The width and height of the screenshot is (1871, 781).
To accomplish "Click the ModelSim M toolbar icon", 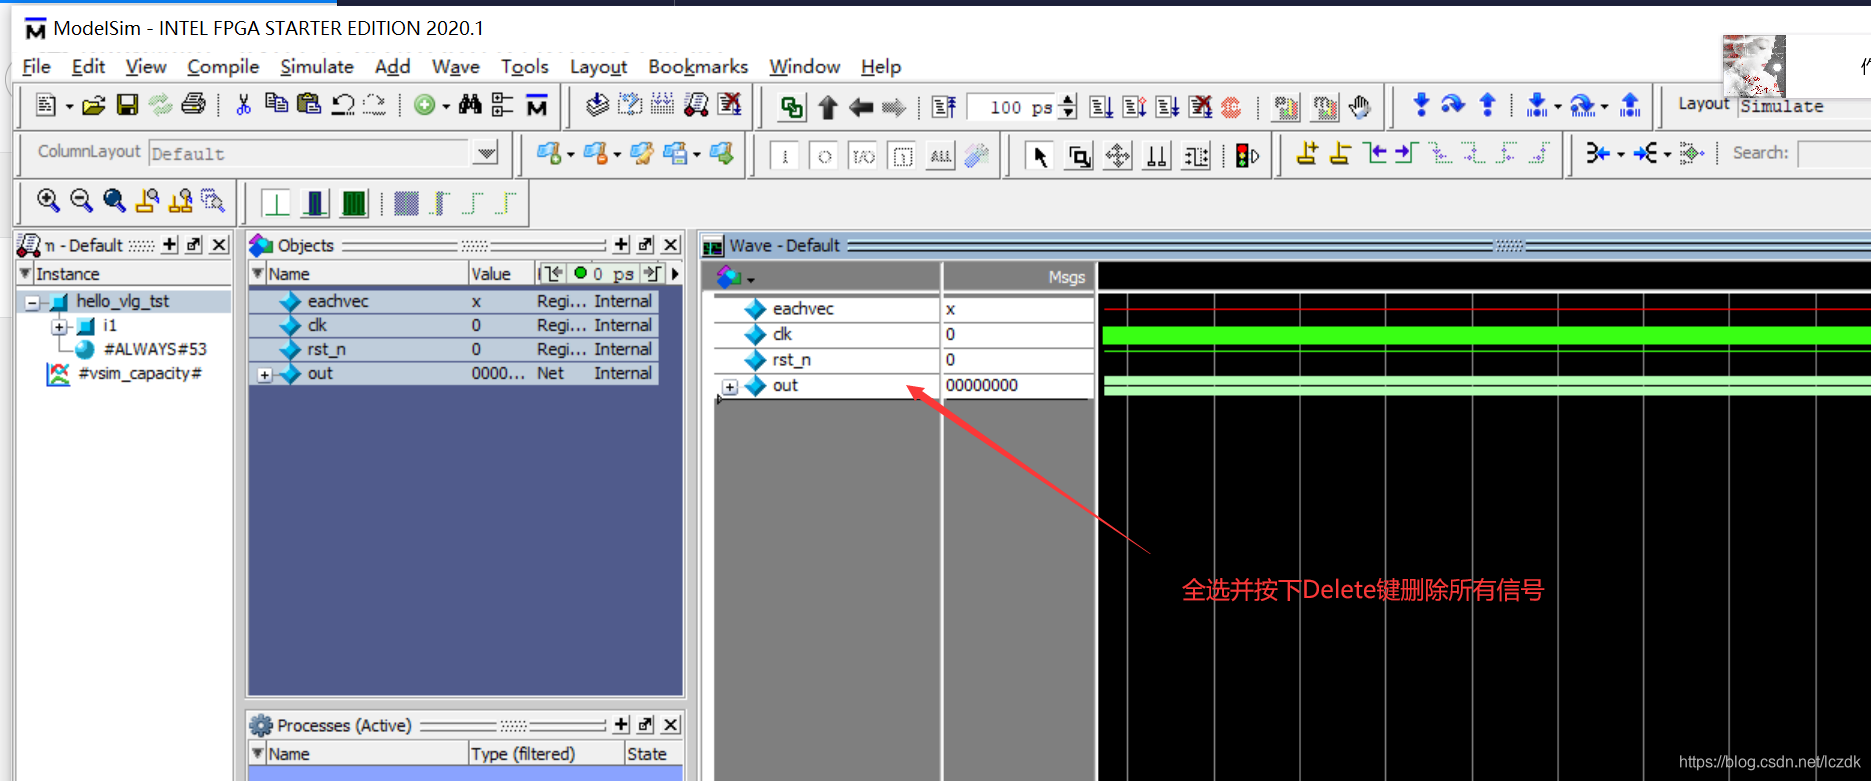I will [x=537, y=105].
